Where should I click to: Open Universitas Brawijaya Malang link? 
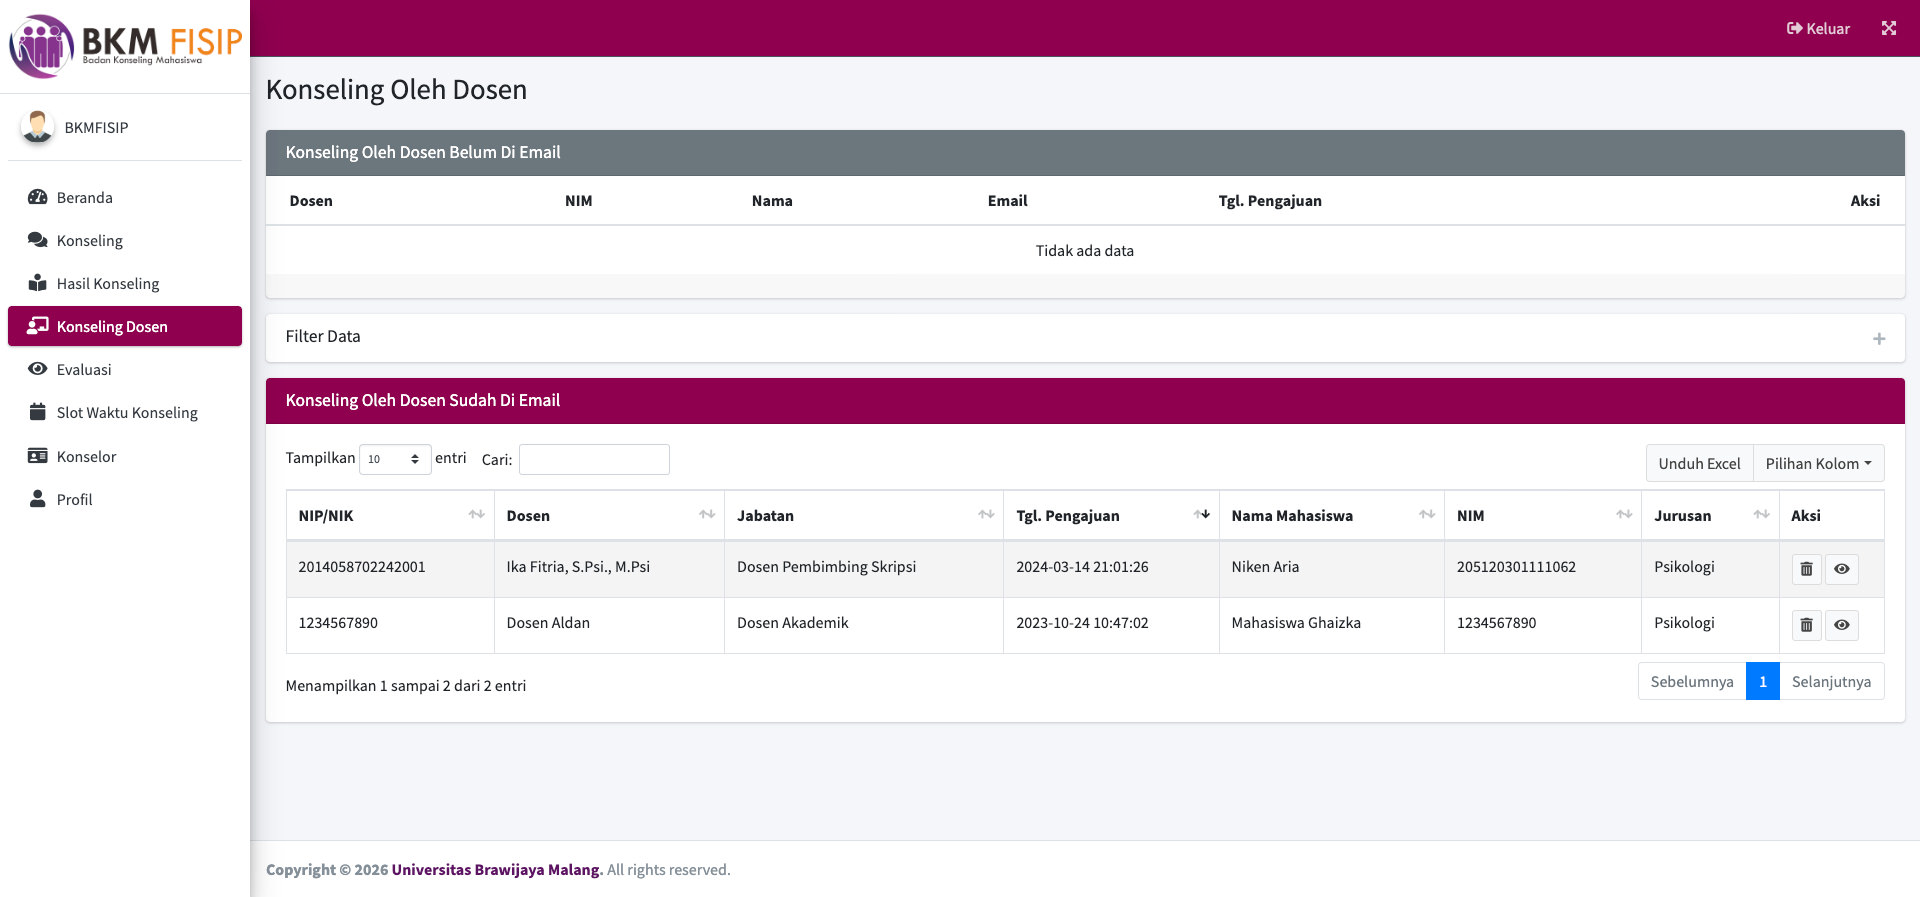pyautogui.click(x=497, y=869)
